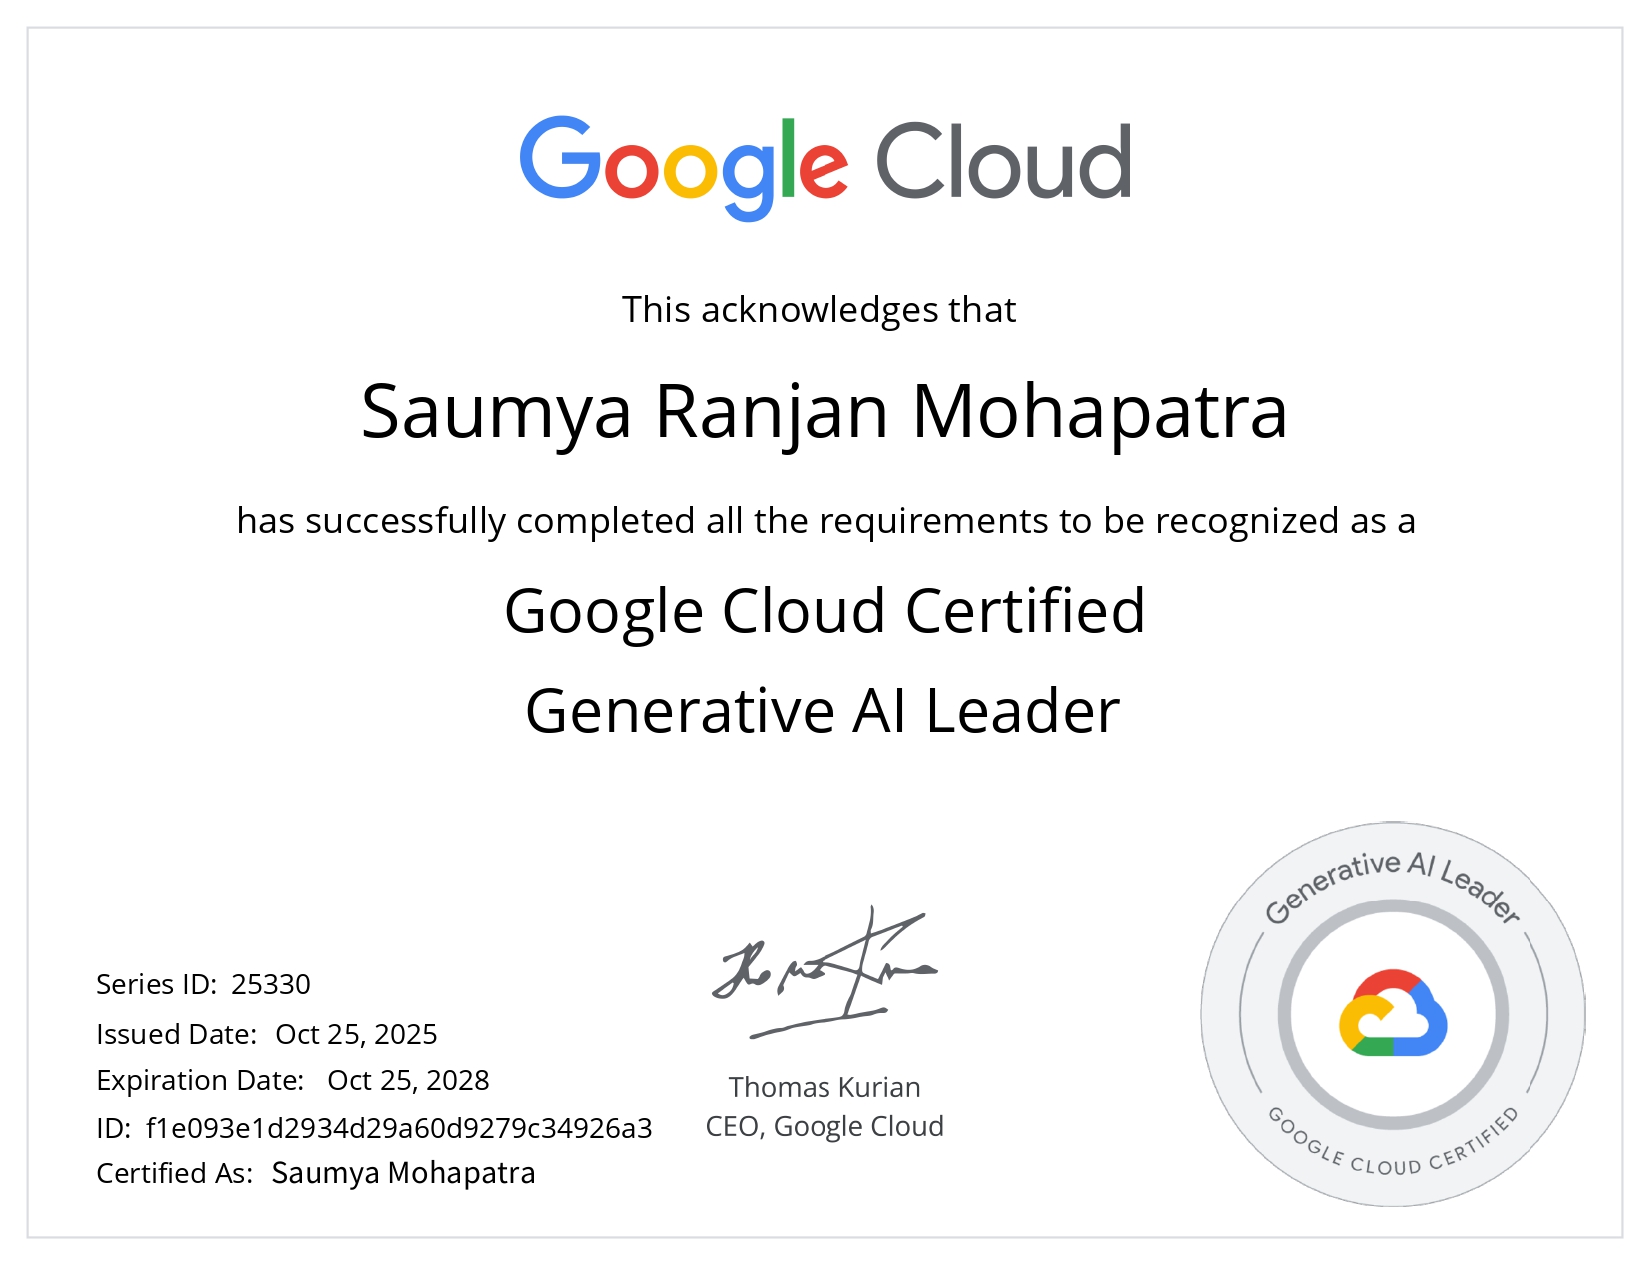1650x1275 pixels.
Task: Click the handwritten signature above Thomas Kurian
Action: (823, 973)
